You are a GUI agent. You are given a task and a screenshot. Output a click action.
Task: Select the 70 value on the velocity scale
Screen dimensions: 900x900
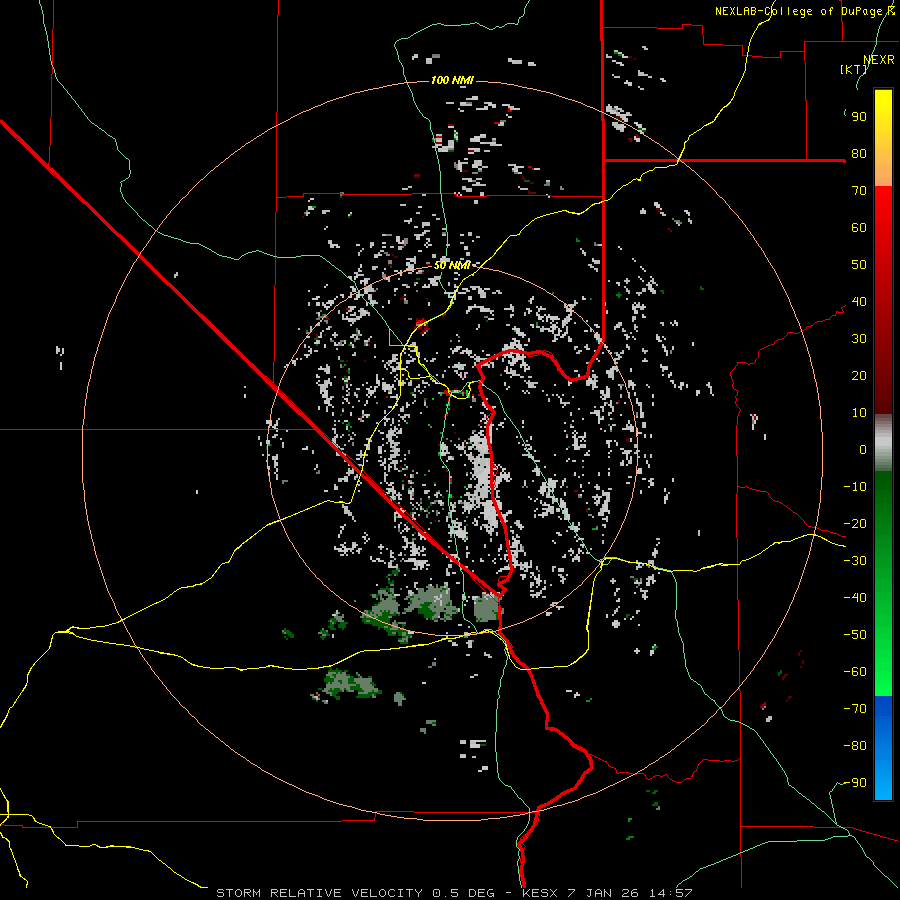click(x=859, y=191)
